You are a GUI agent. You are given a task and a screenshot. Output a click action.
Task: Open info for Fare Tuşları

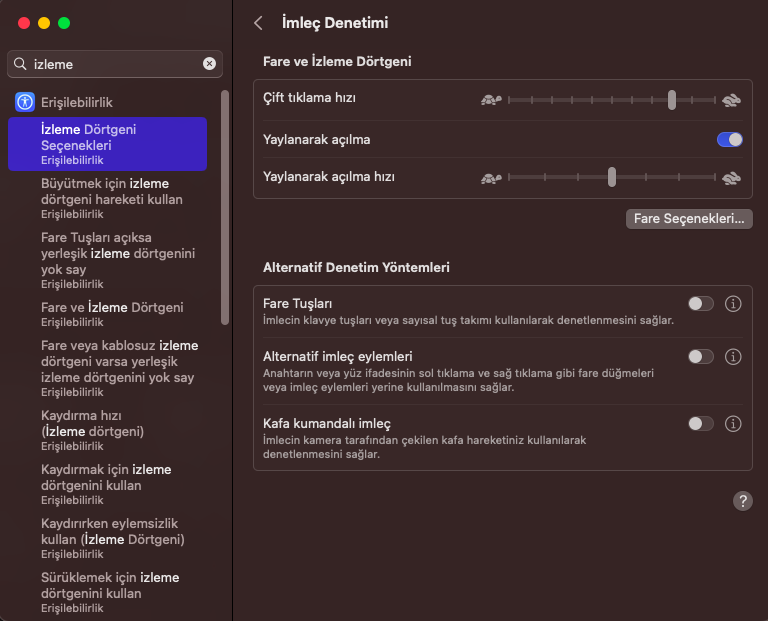tap(732, 304)
